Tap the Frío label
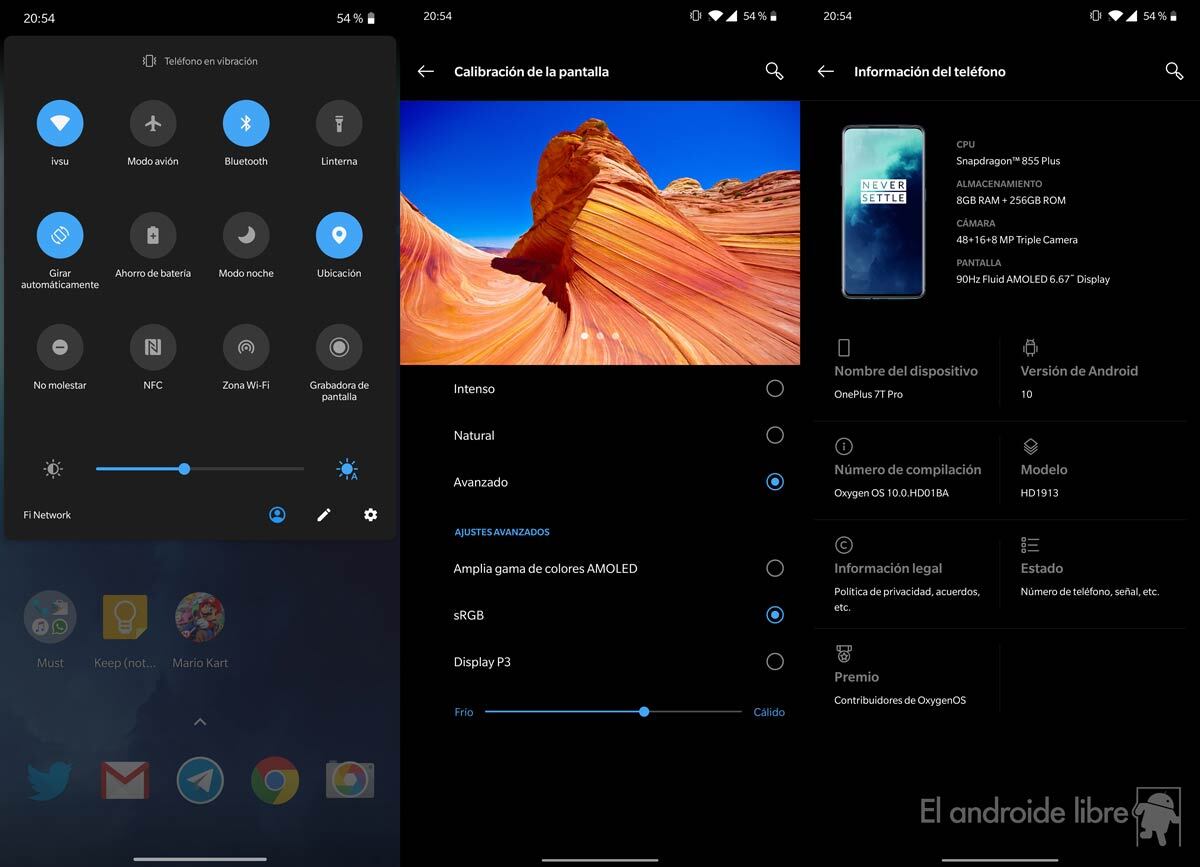The image size is (1200, 867). click(x=464, y=712)
